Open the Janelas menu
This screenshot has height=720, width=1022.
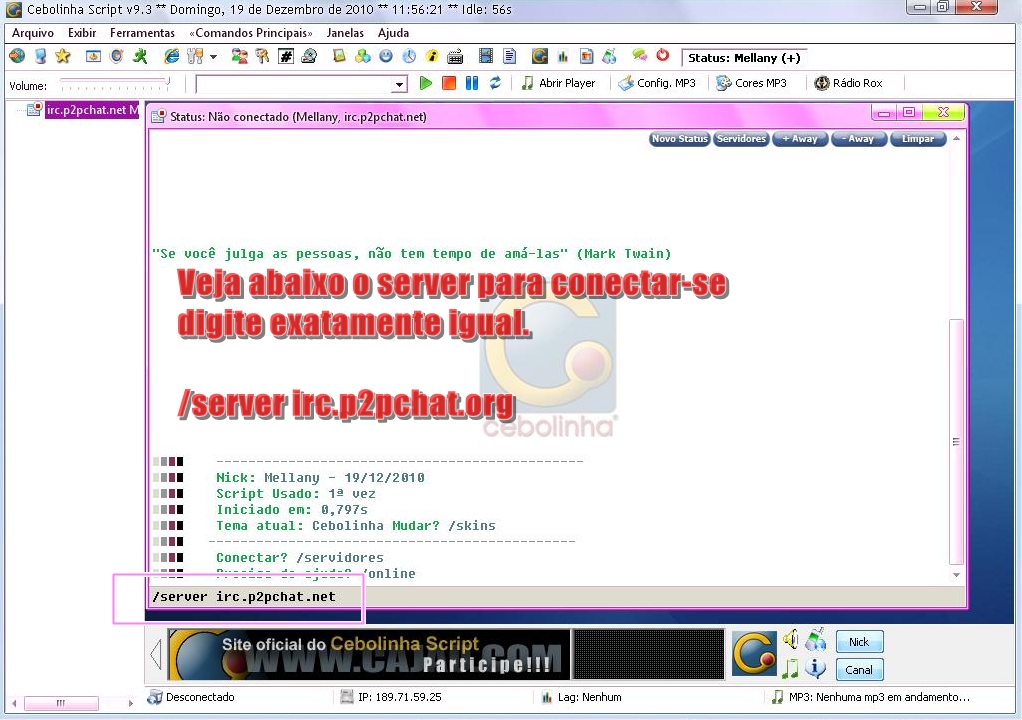pos(345,33)
